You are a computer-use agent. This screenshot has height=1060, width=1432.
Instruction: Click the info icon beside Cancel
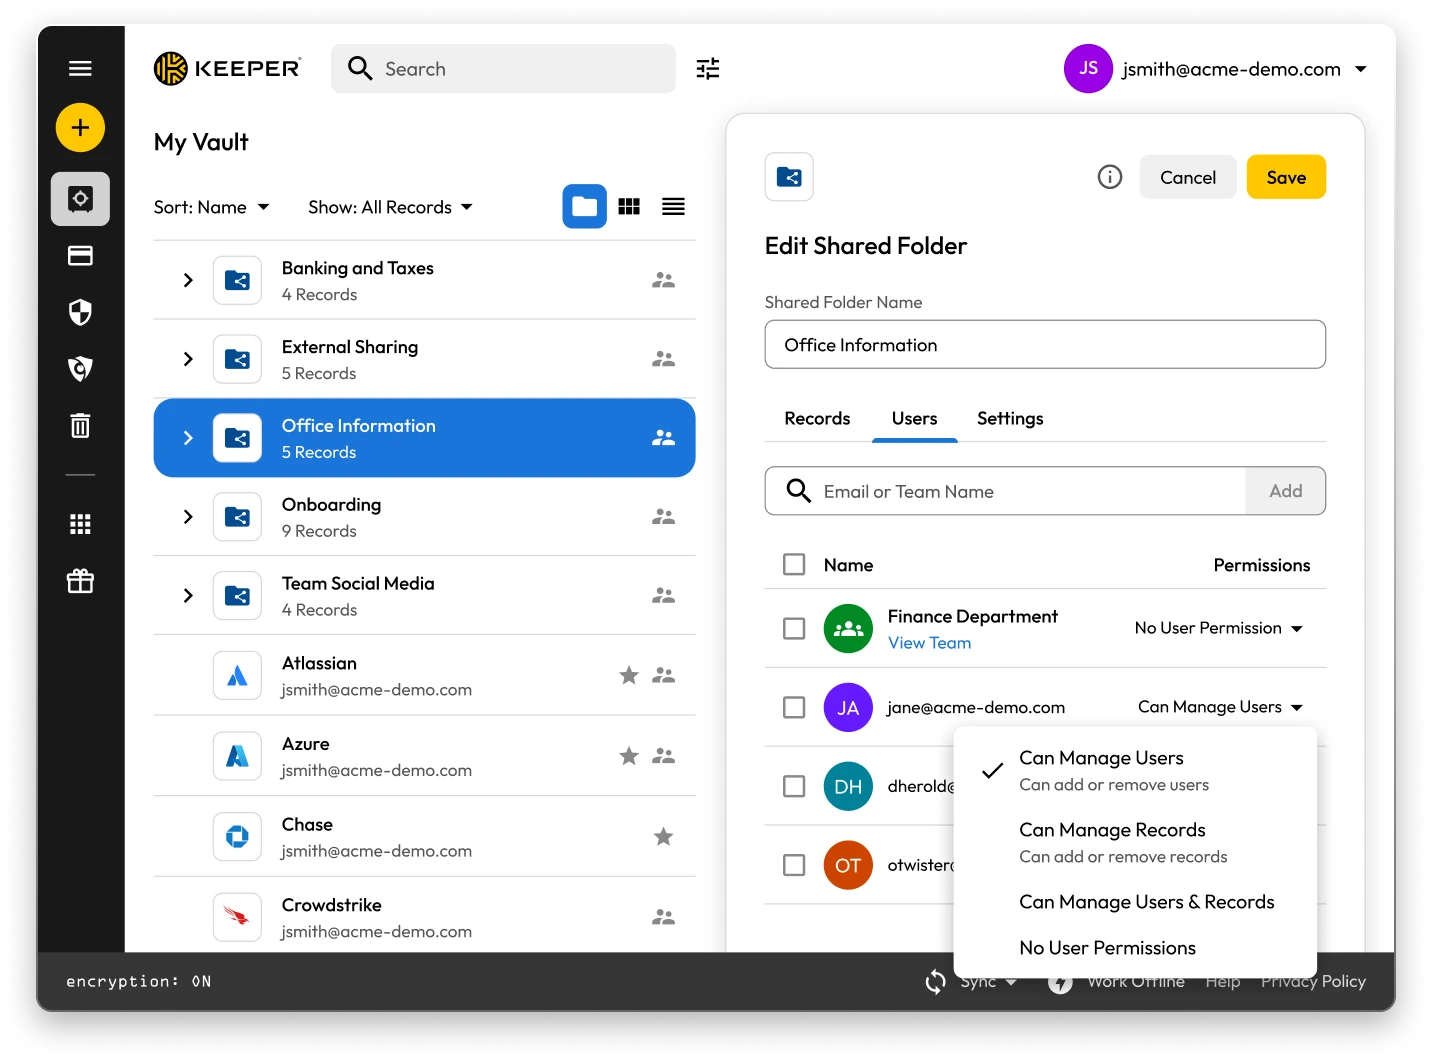[1110, 177]
